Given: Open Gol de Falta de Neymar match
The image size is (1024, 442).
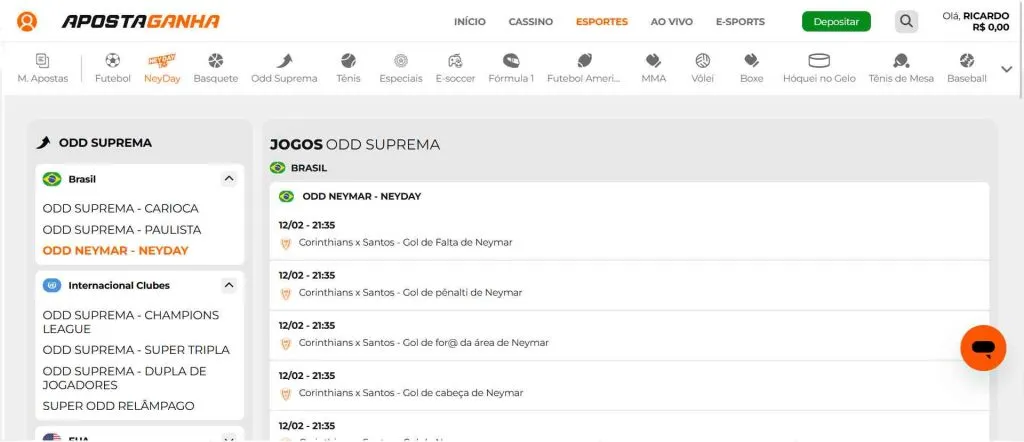Looking at the screenshot, I should 405,242.
